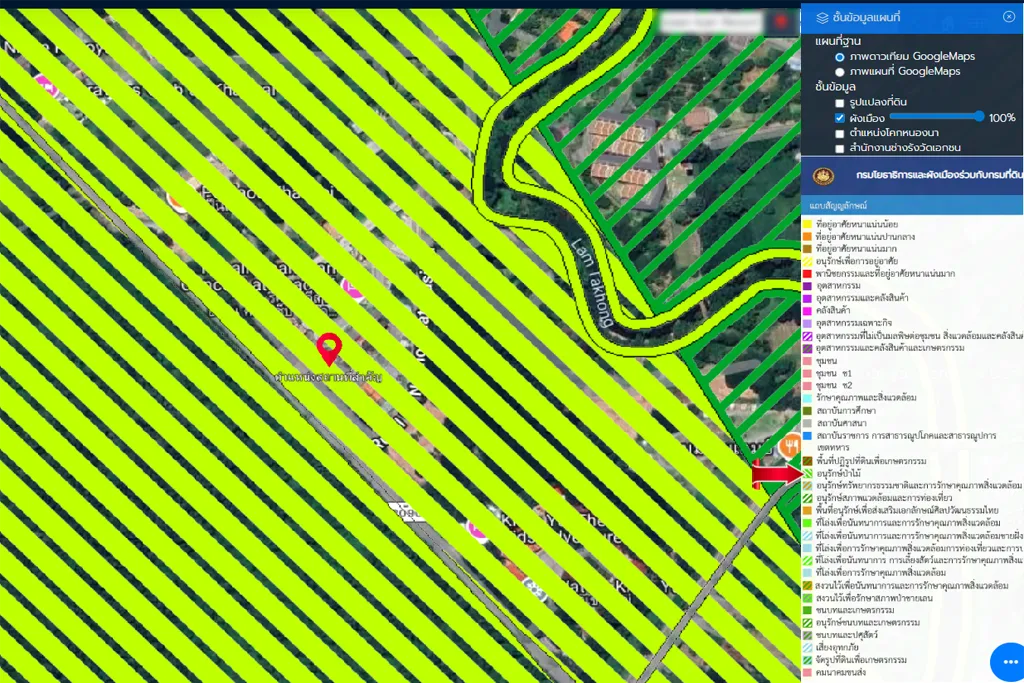
Task: Click the red location pin on map
Action: coord(329,349)
